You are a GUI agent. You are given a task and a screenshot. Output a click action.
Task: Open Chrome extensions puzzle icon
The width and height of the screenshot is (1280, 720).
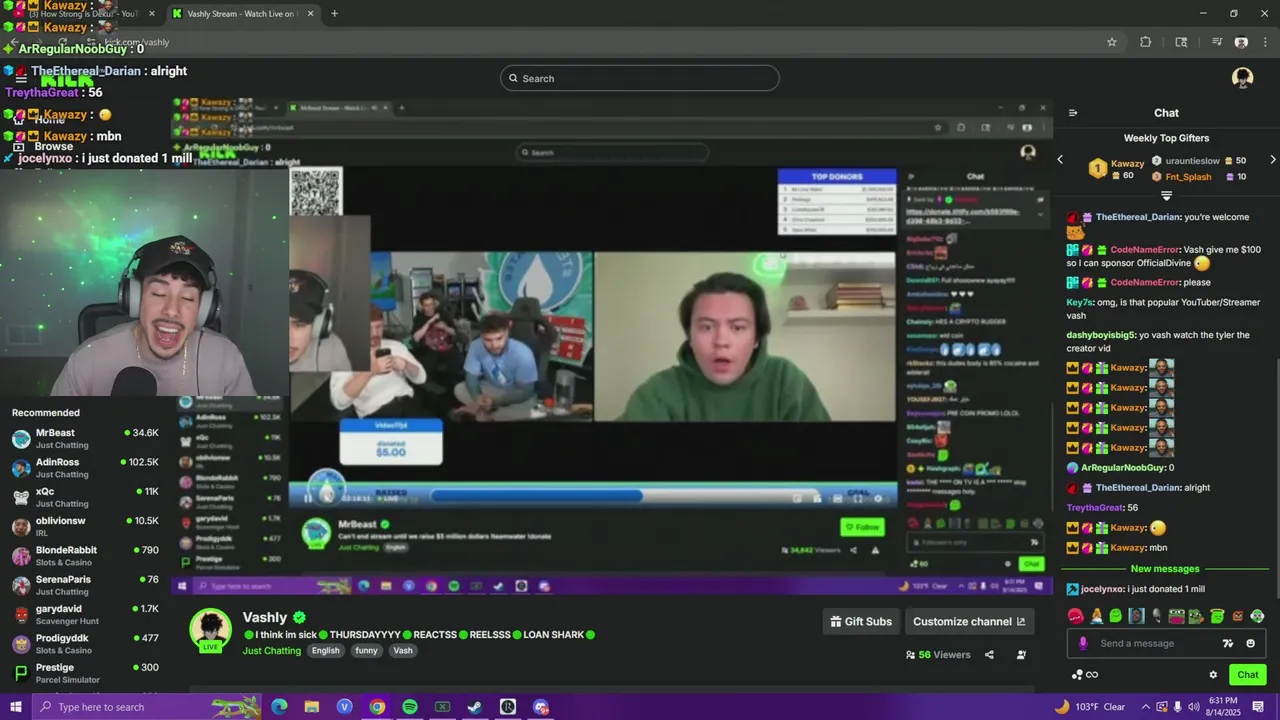click(x=1146, y=42)
